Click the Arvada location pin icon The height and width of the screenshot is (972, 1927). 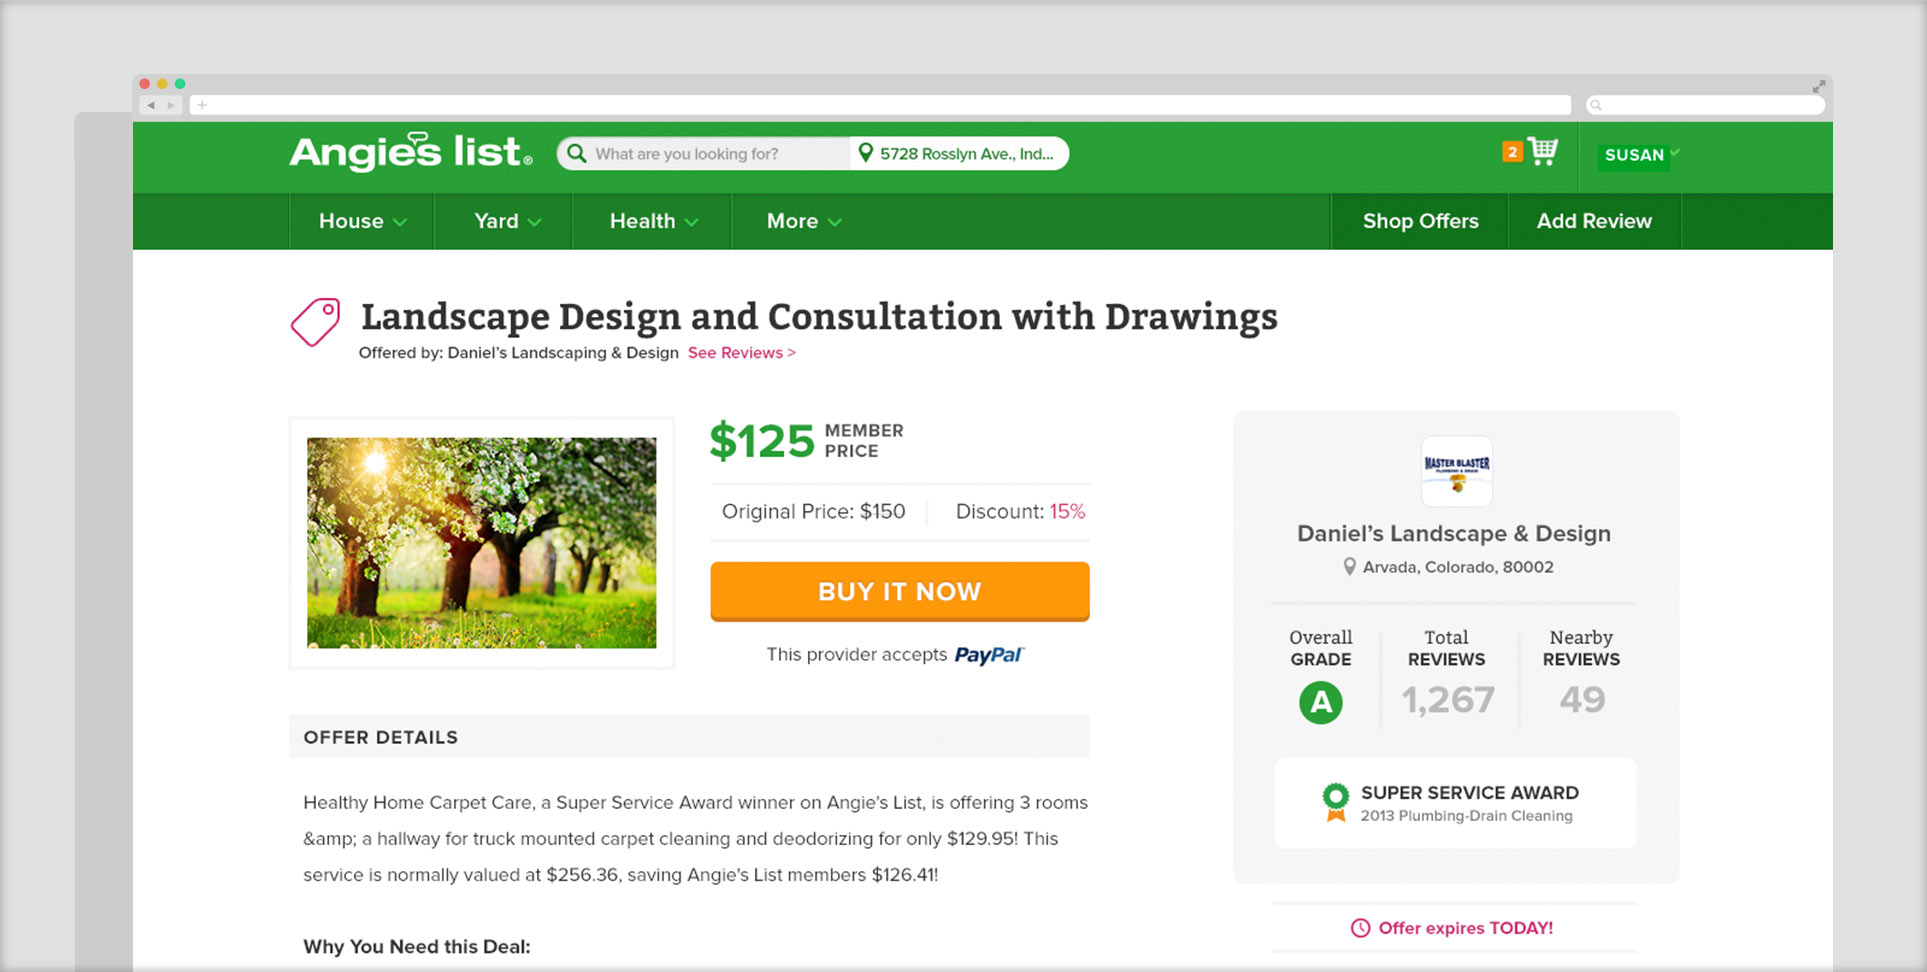[x=1349, y=567]
